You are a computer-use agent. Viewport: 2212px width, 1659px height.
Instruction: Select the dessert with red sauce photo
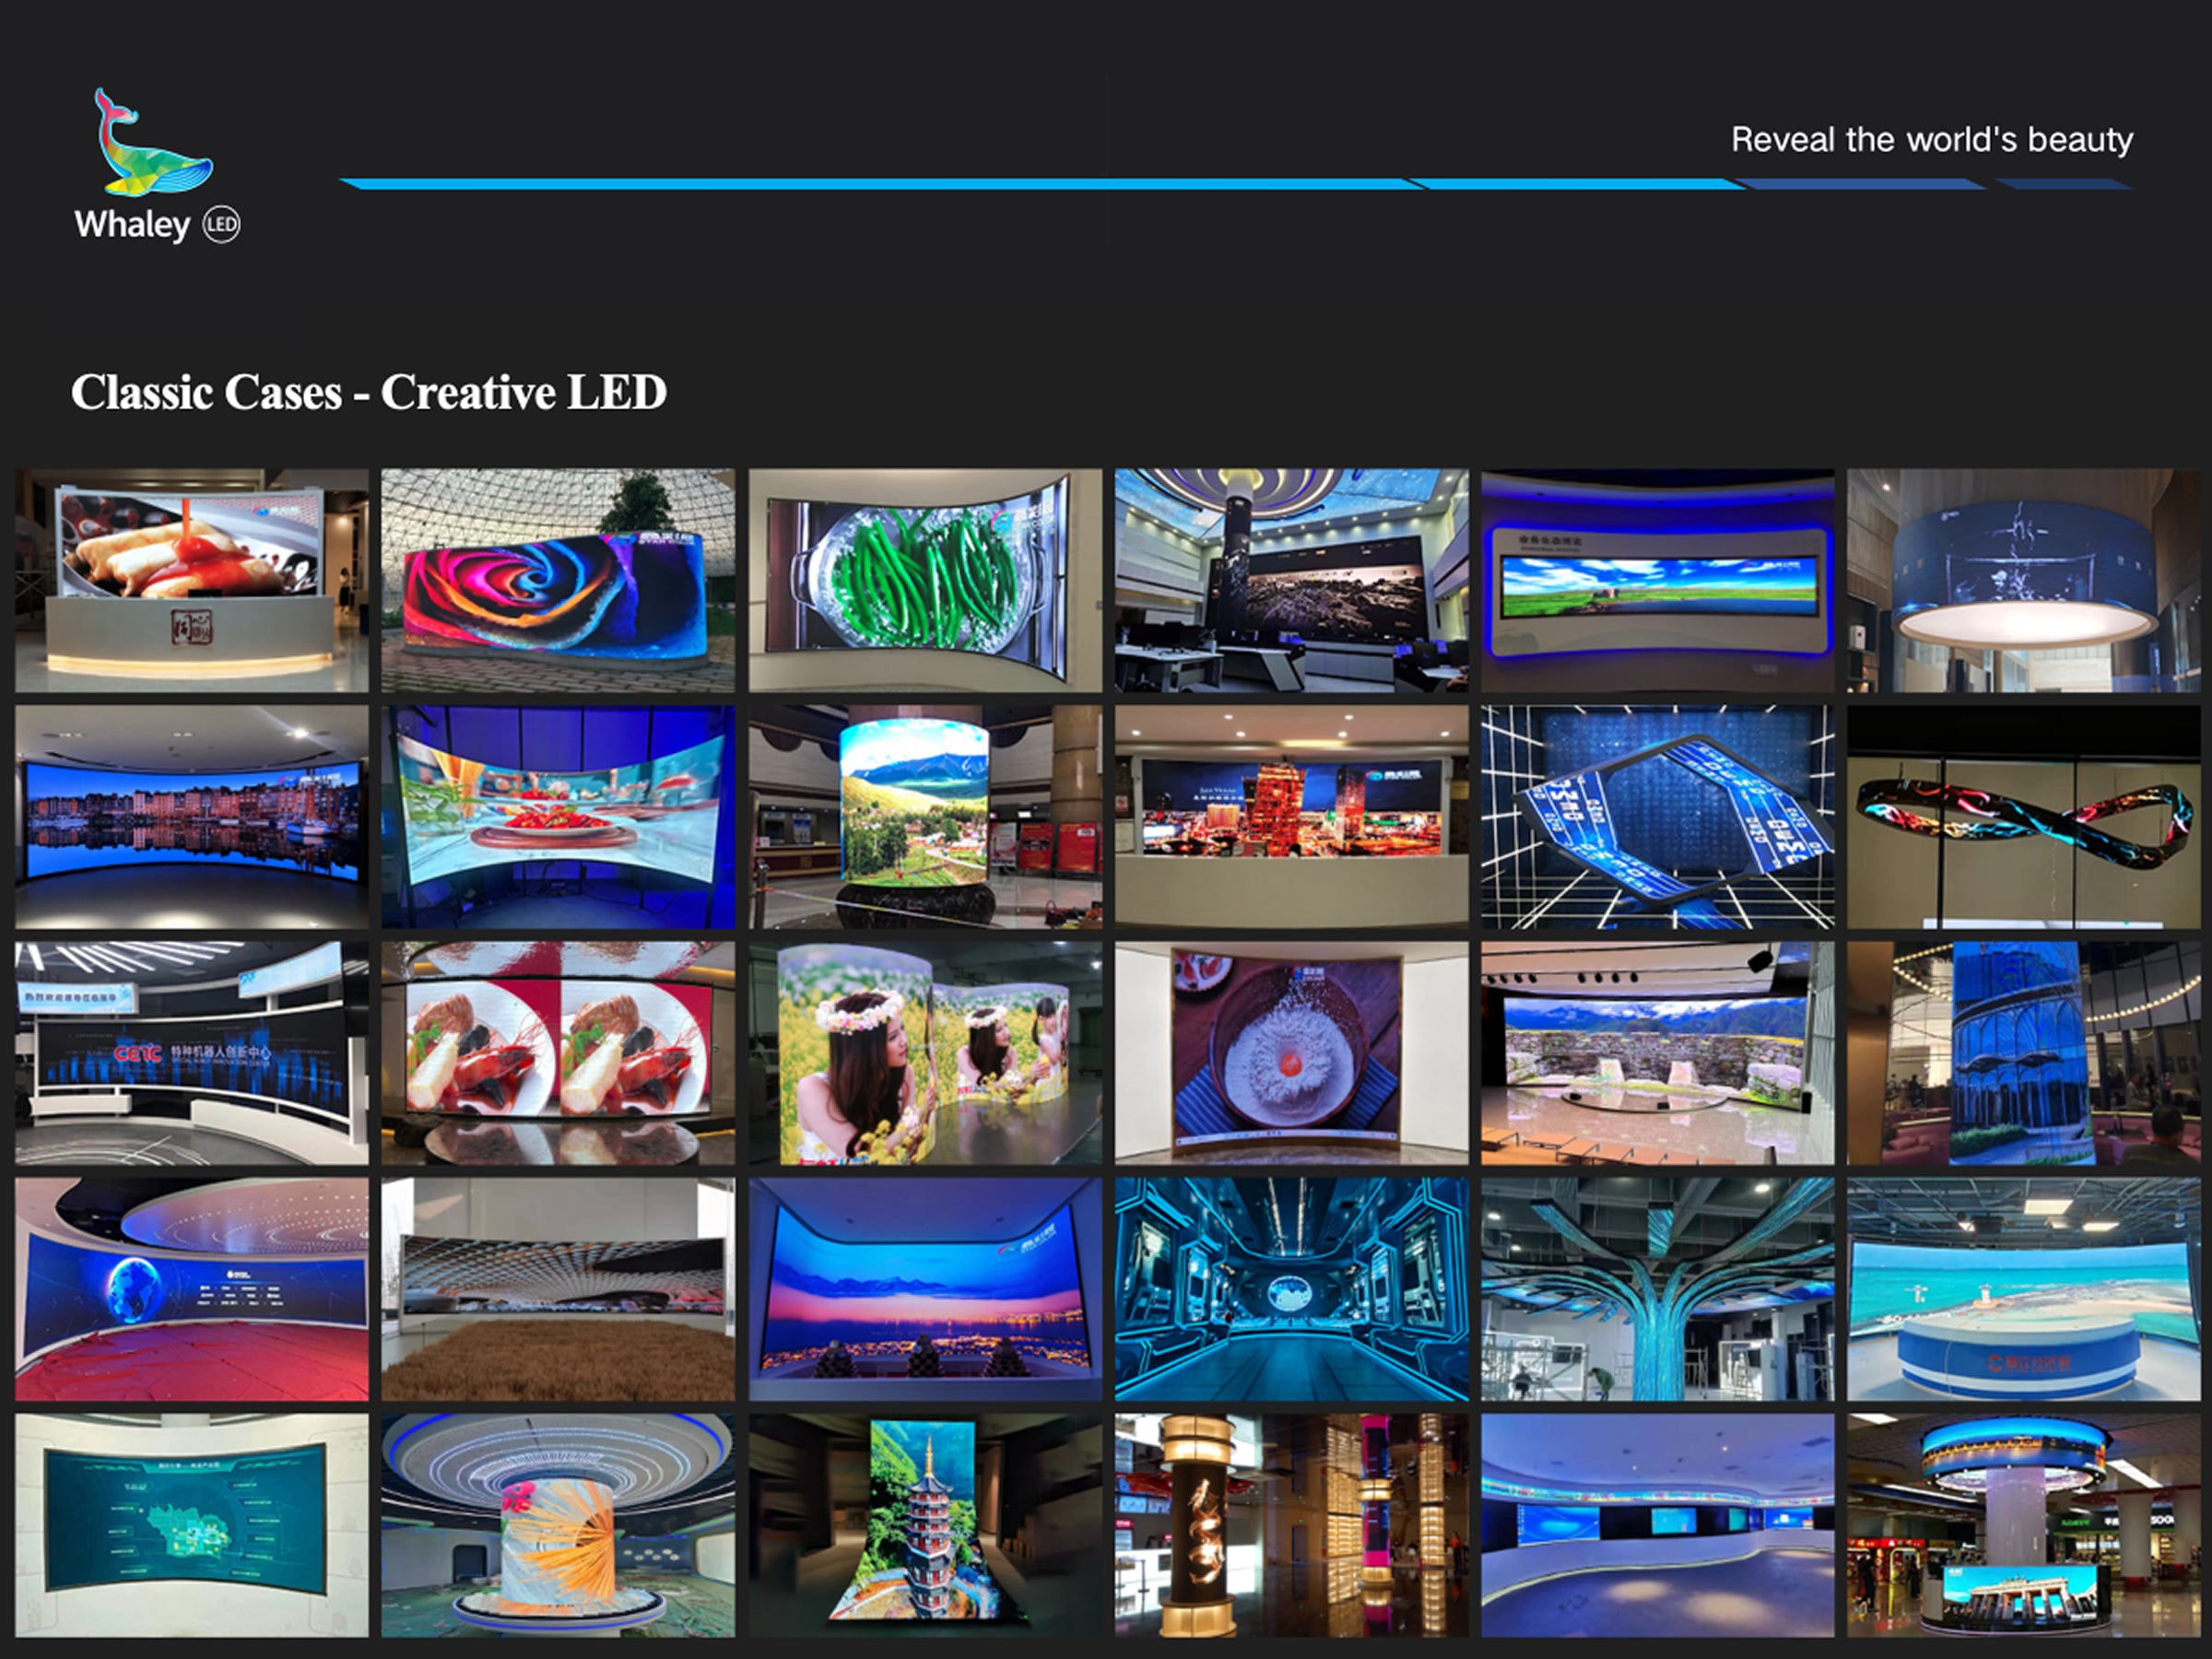click(x=191, y=580)
